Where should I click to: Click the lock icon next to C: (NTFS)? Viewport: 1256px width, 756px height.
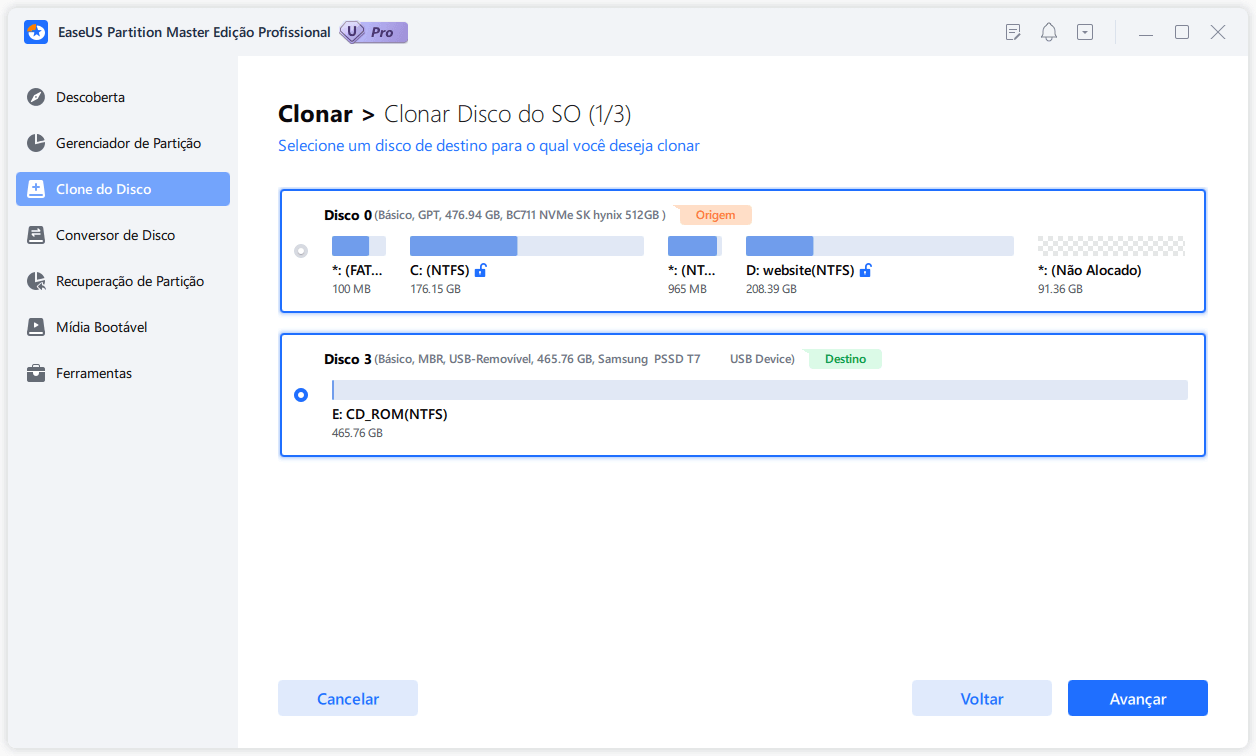481,270
